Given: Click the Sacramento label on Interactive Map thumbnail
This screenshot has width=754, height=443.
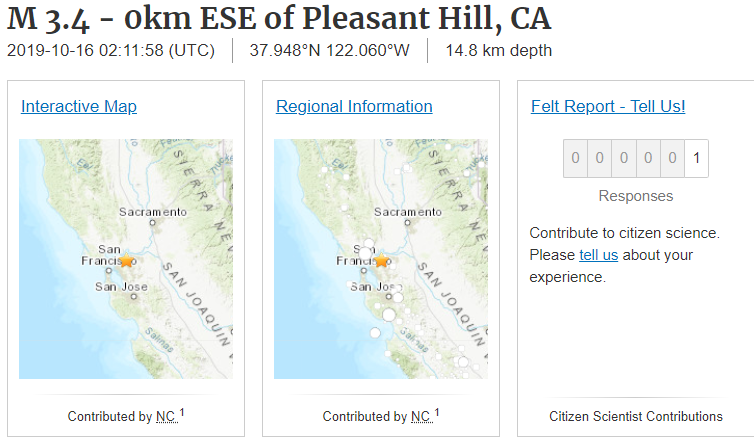Looking at the screenshot, I should (x=153, y=212).
